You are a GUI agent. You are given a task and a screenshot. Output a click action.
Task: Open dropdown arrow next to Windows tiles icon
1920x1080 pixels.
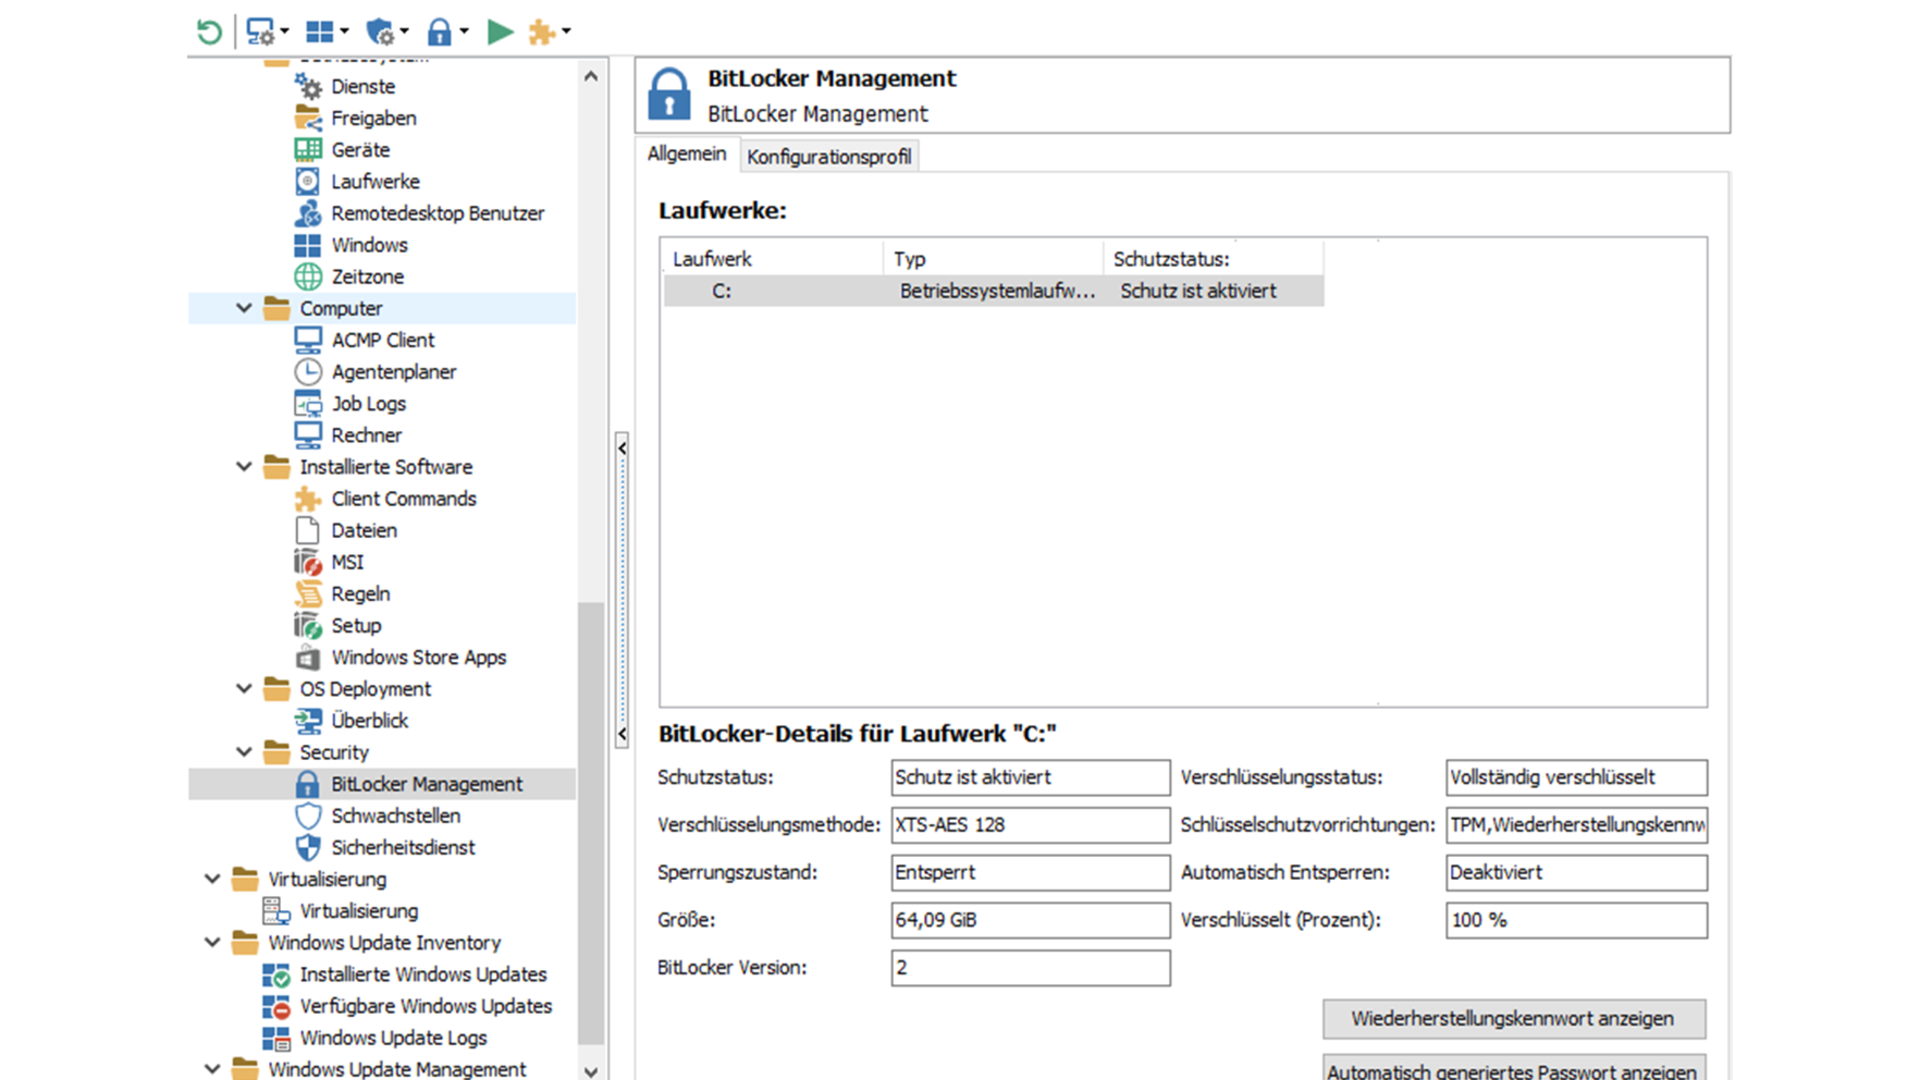click(x=344, y=32)
